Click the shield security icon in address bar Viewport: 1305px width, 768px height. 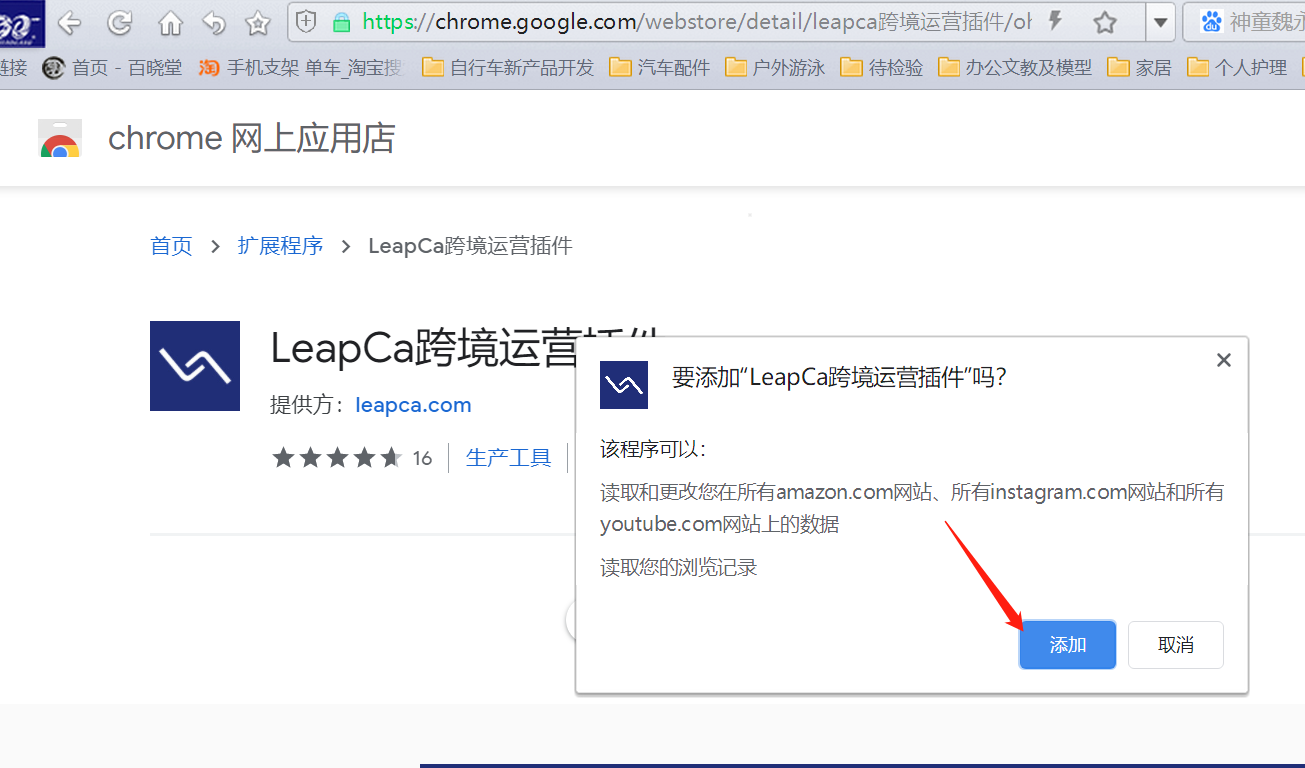click(x=307, y=21)
